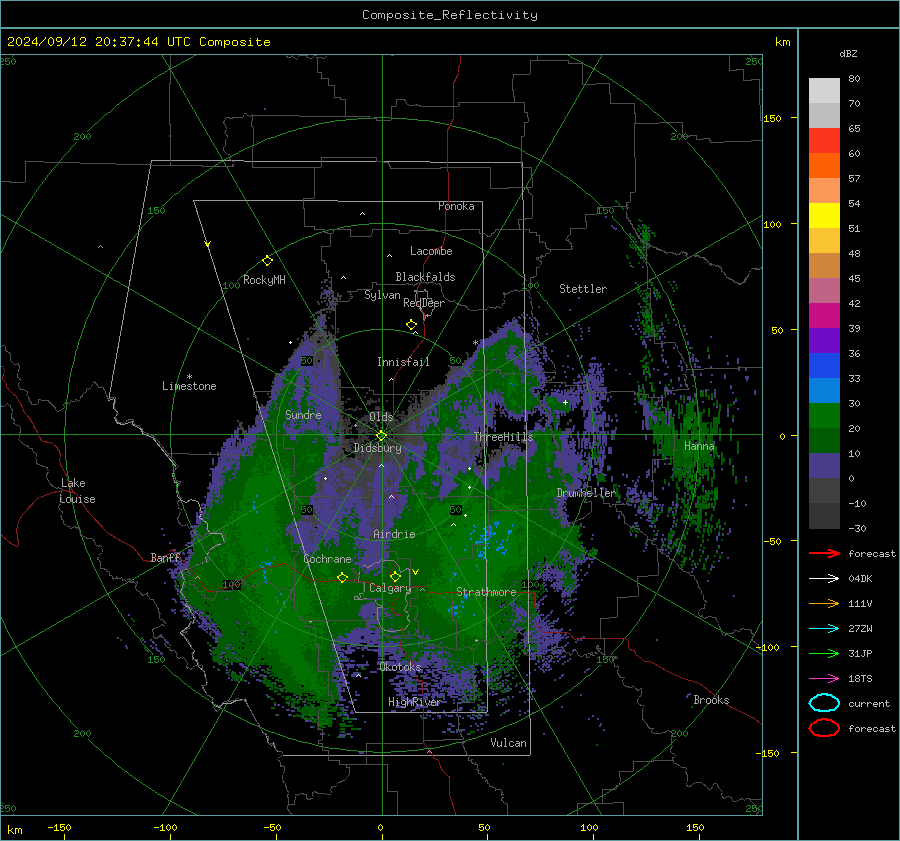The width and height of the screenshot is (900, 841).
Task: Click the Calgary city label
Action: point(390,588)
